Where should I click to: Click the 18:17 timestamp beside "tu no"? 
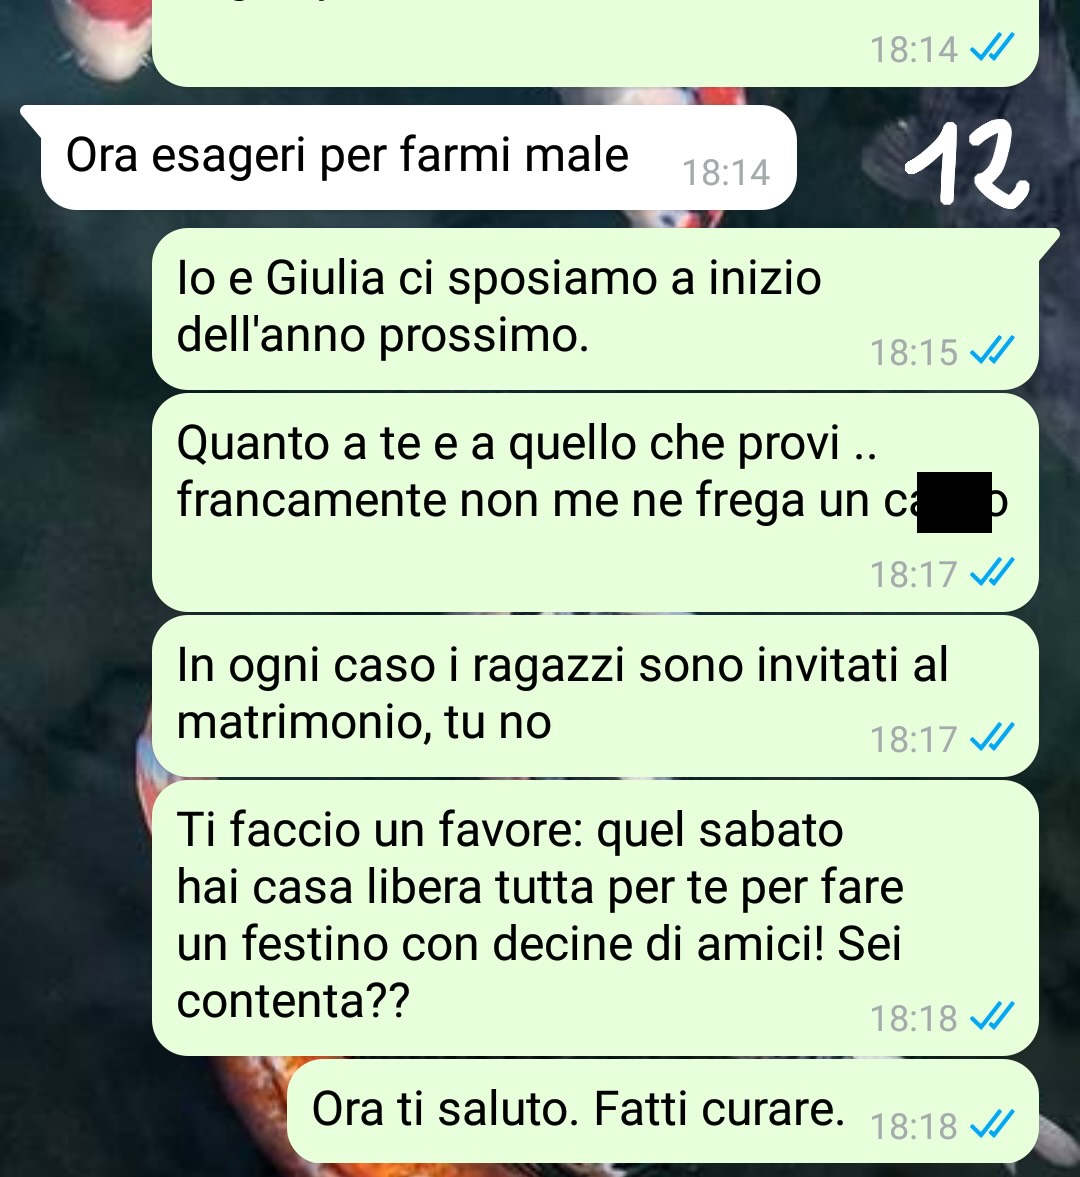tap(913, 739)
